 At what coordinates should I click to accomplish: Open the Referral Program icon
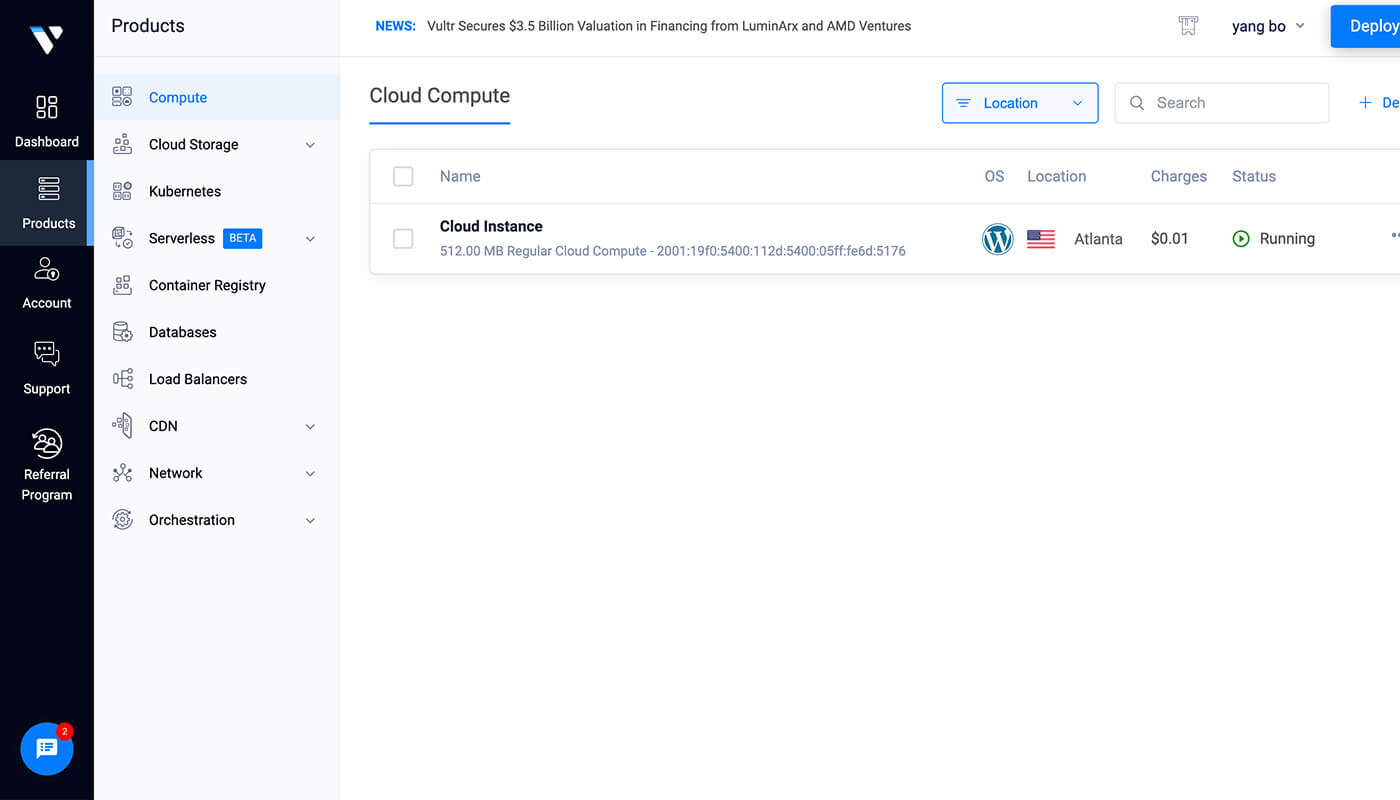coord(47,443)
